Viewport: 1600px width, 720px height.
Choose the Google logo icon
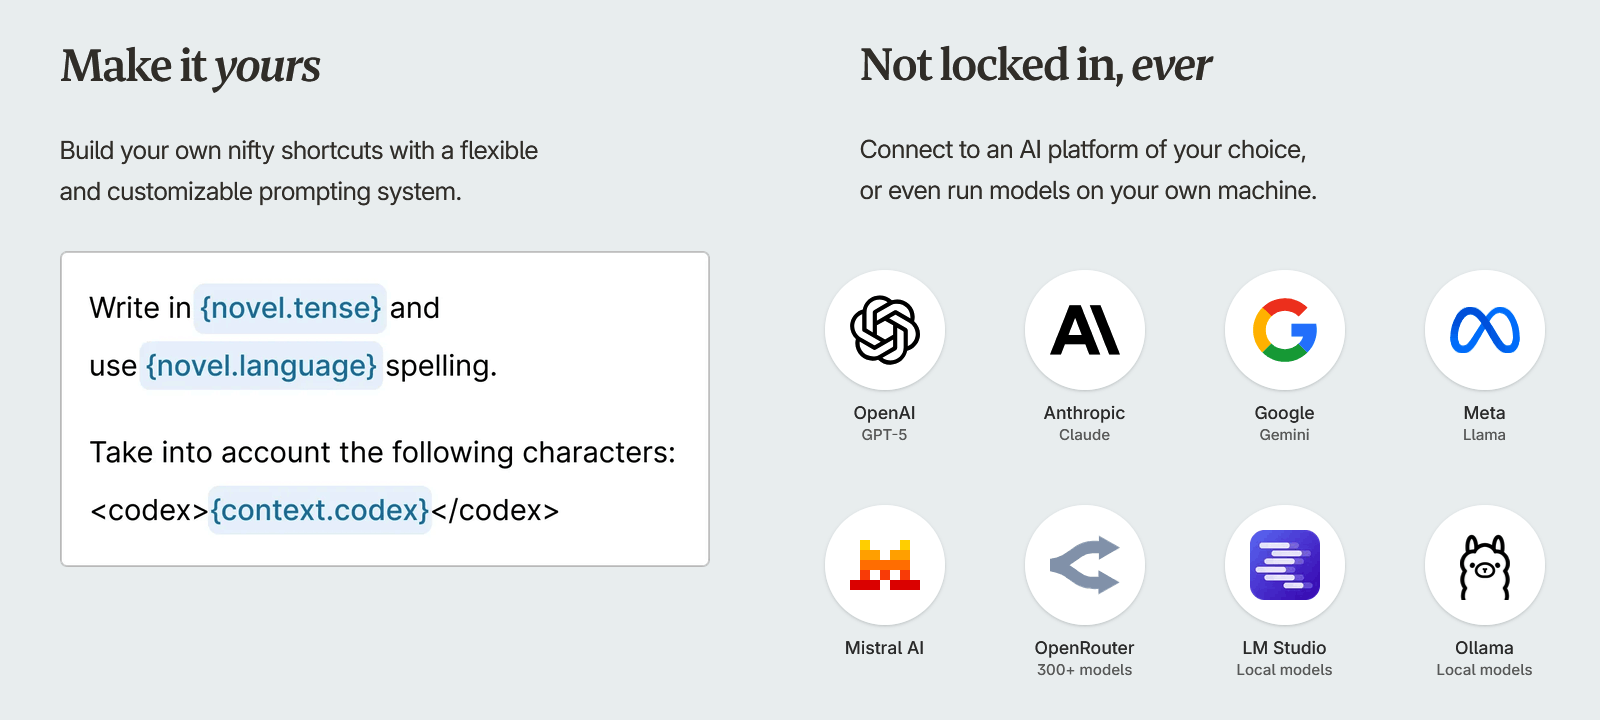click(x=1285, y=330)
